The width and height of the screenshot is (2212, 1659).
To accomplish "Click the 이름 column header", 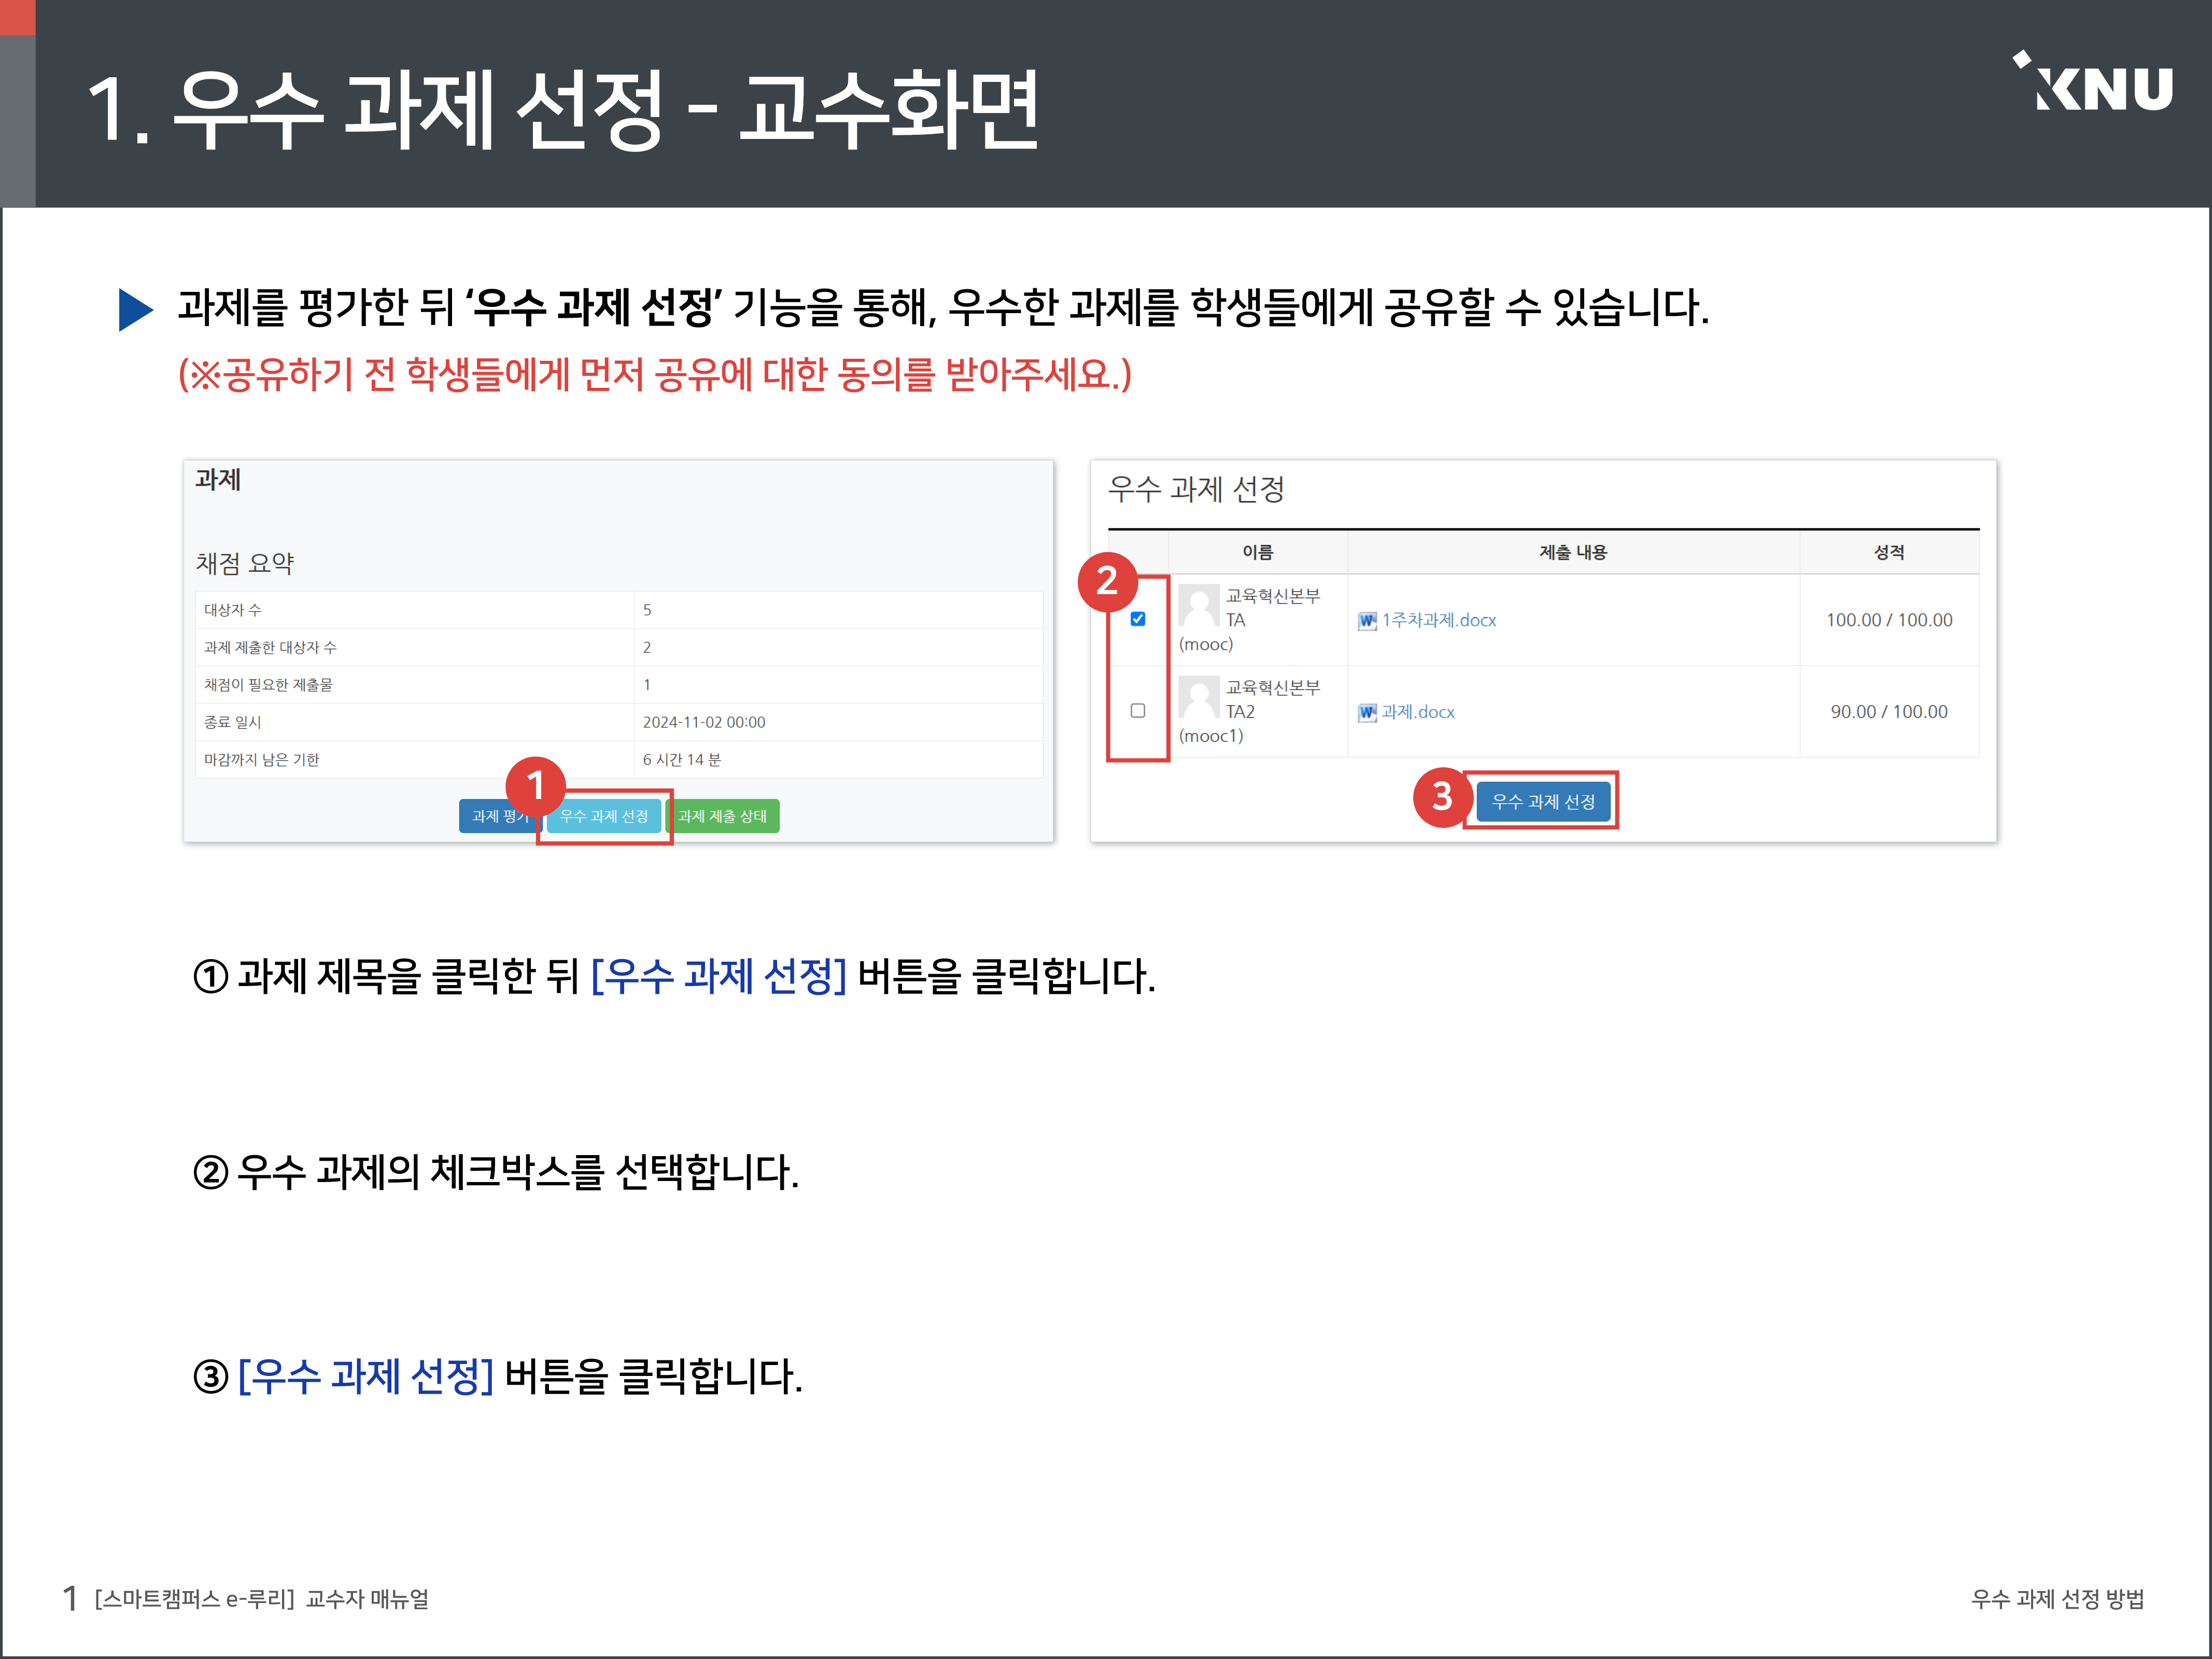I will (1257, 552).
